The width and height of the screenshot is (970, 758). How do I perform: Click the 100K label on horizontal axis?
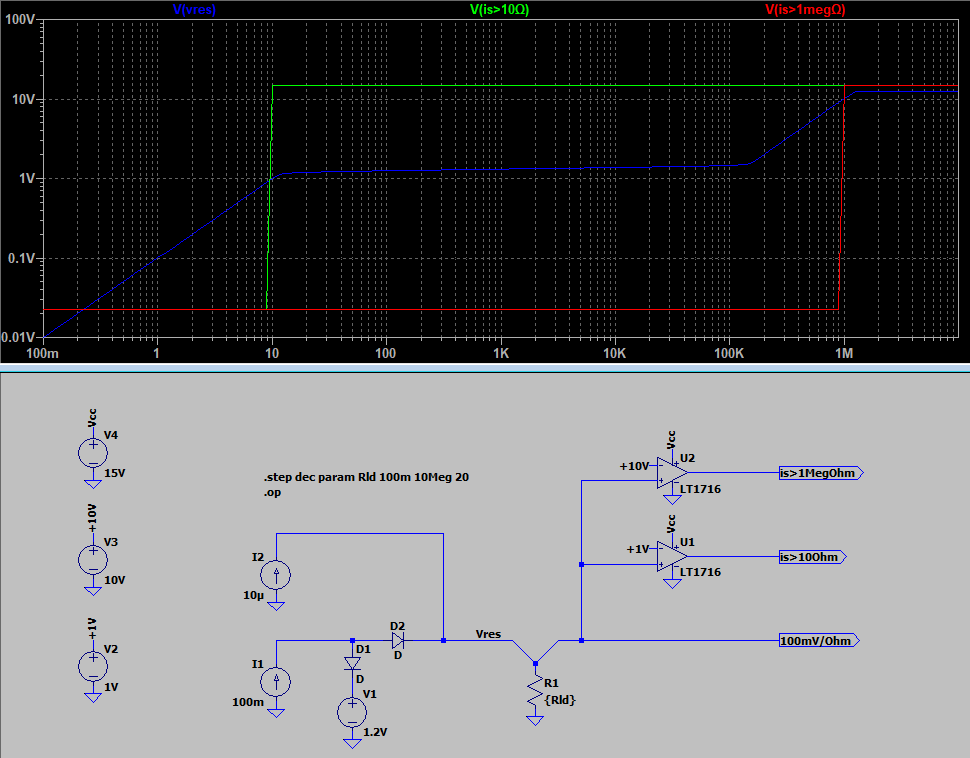(729, 353)
